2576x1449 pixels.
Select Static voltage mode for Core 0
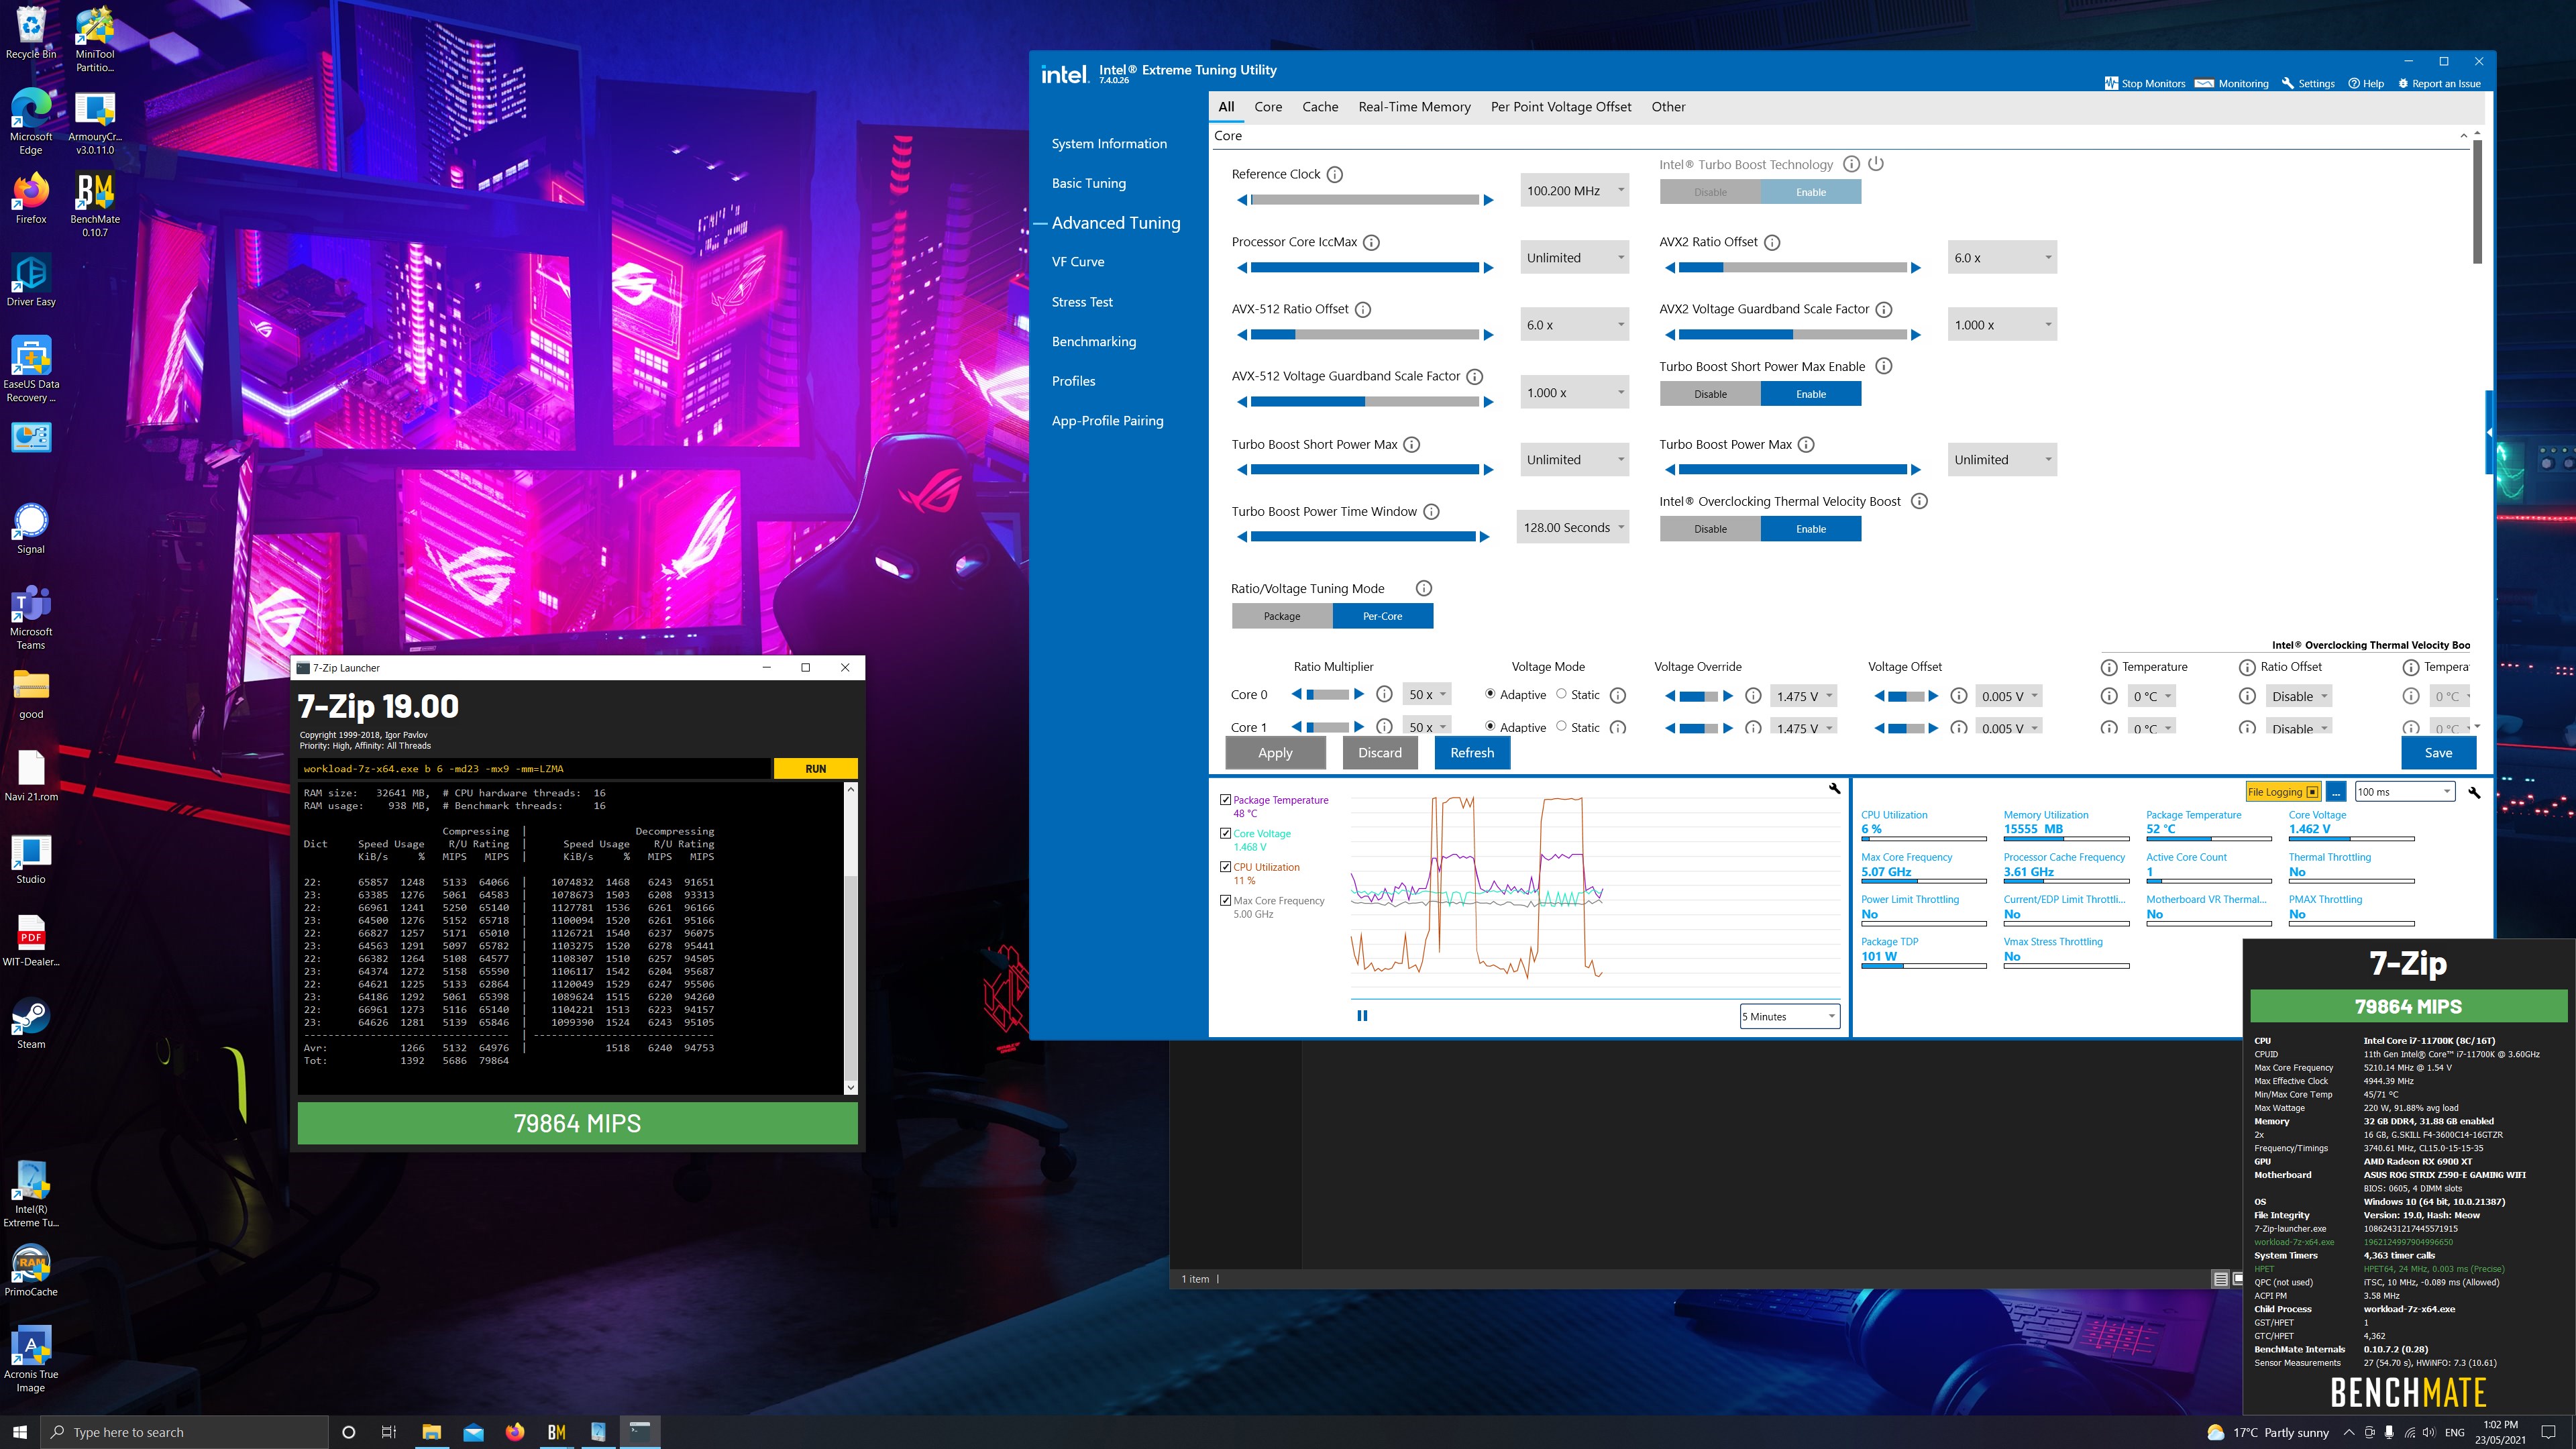(1561, 694)
